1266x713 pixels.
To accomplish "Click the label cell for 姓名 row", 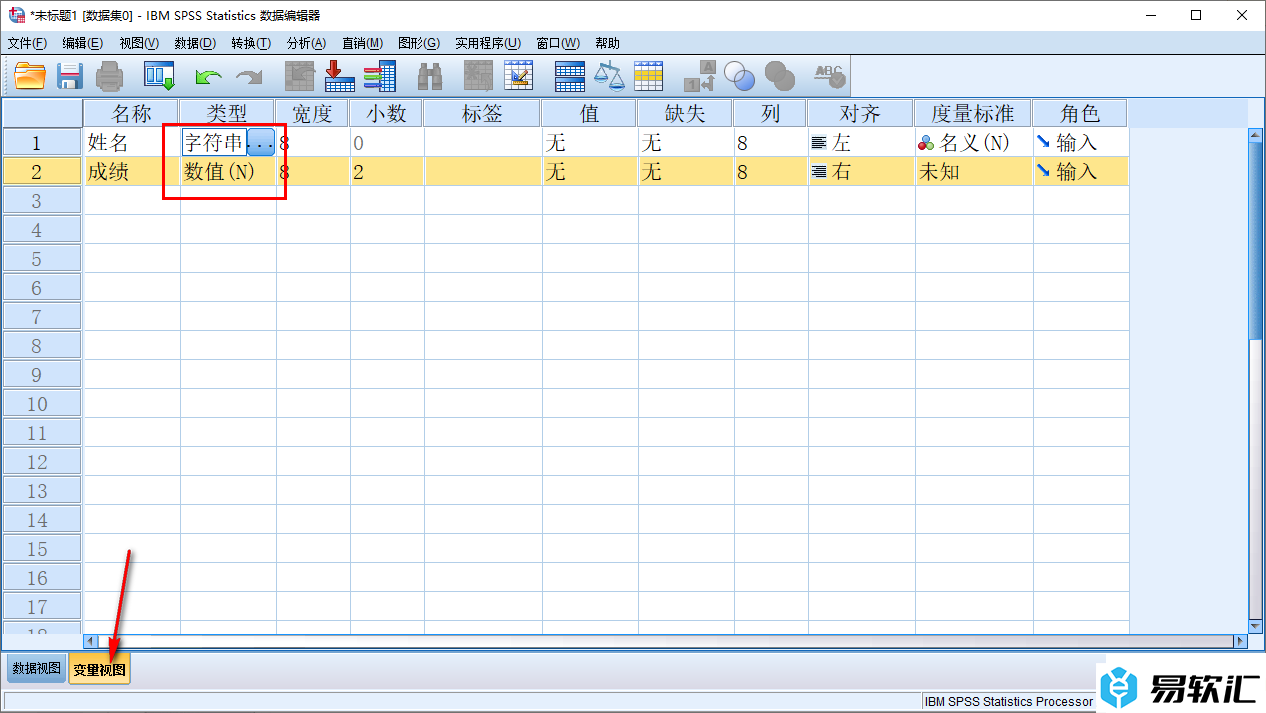I will 483,143.
